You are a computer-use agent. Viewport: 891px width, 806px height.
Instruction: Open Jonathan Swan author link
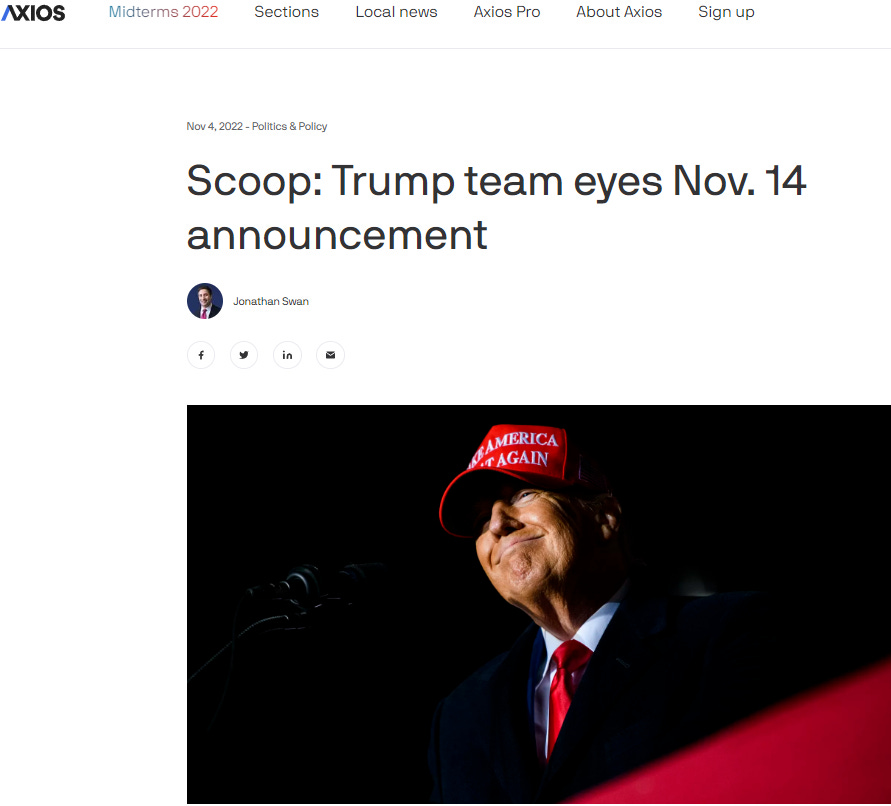(271, 301)
